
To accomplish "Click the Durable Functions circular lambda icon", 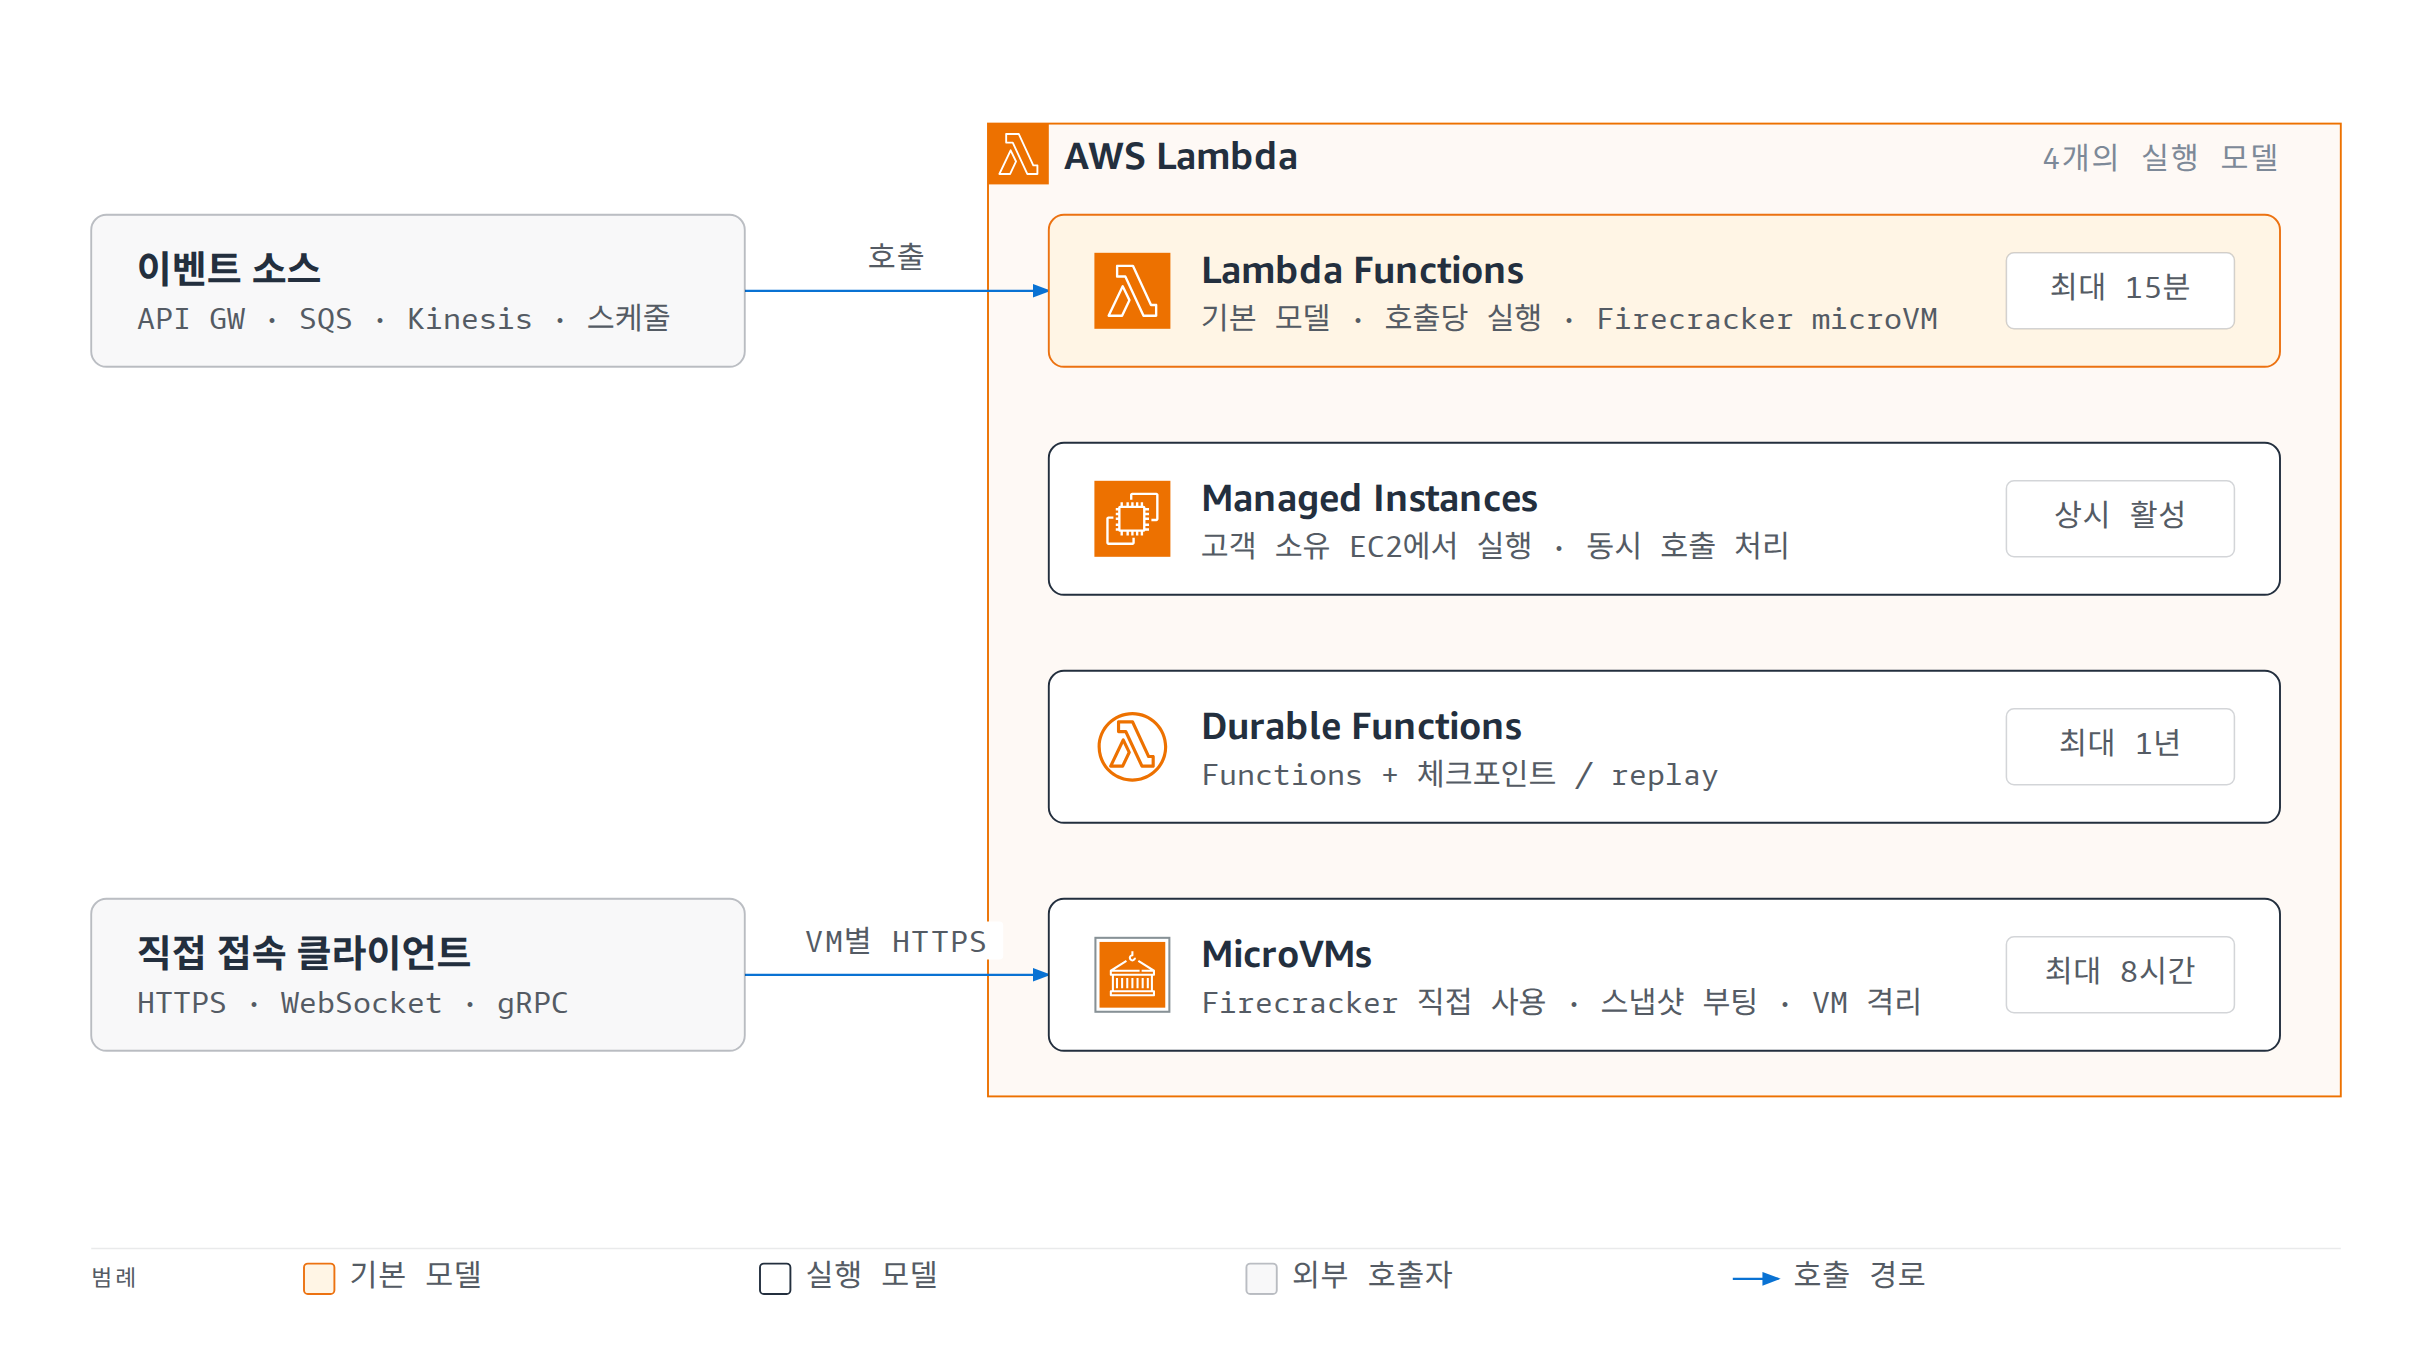I will point(1132,747).
